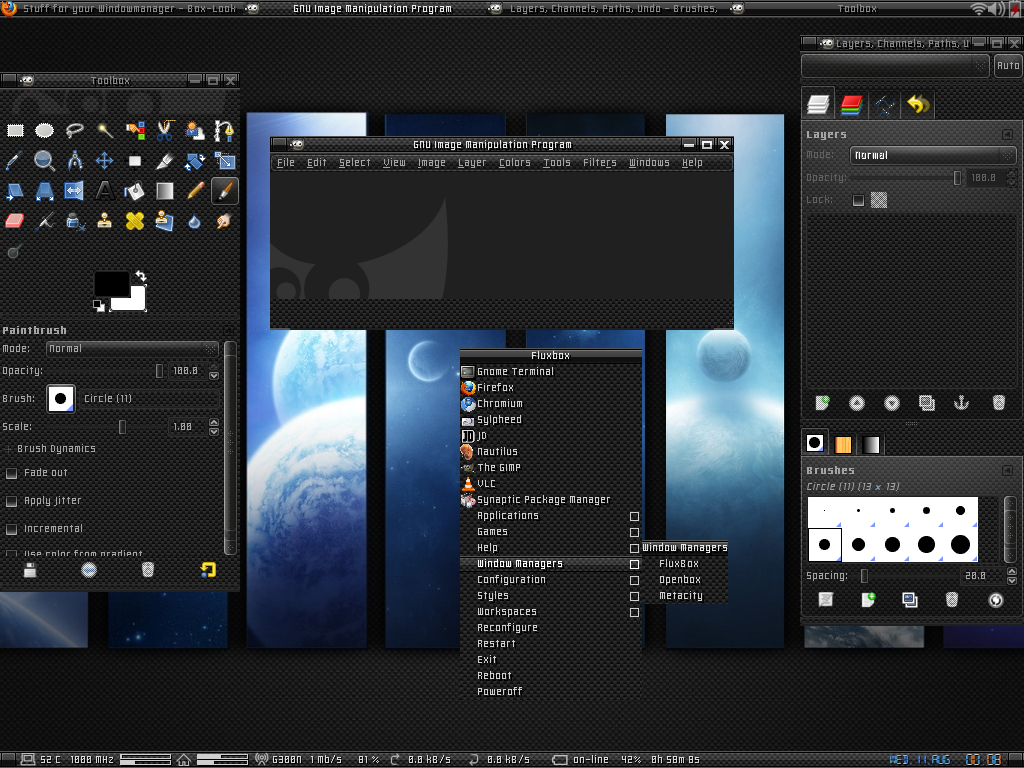Select the Flip tool

click(74, 191)
